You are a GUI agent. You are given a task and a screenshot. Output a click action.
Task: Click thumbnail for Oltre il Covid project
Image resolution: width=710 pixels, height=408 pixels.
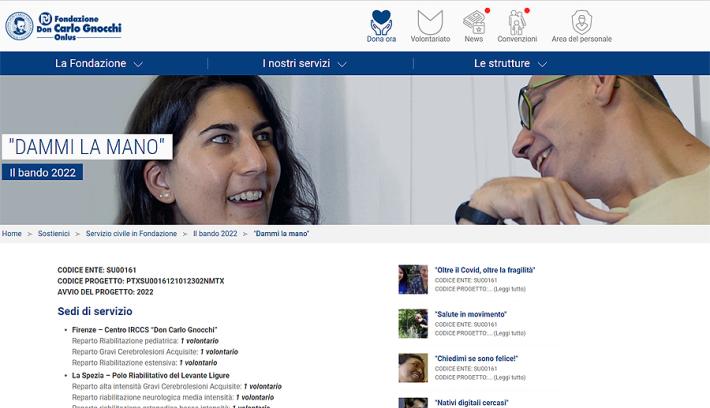pos(413,279)
